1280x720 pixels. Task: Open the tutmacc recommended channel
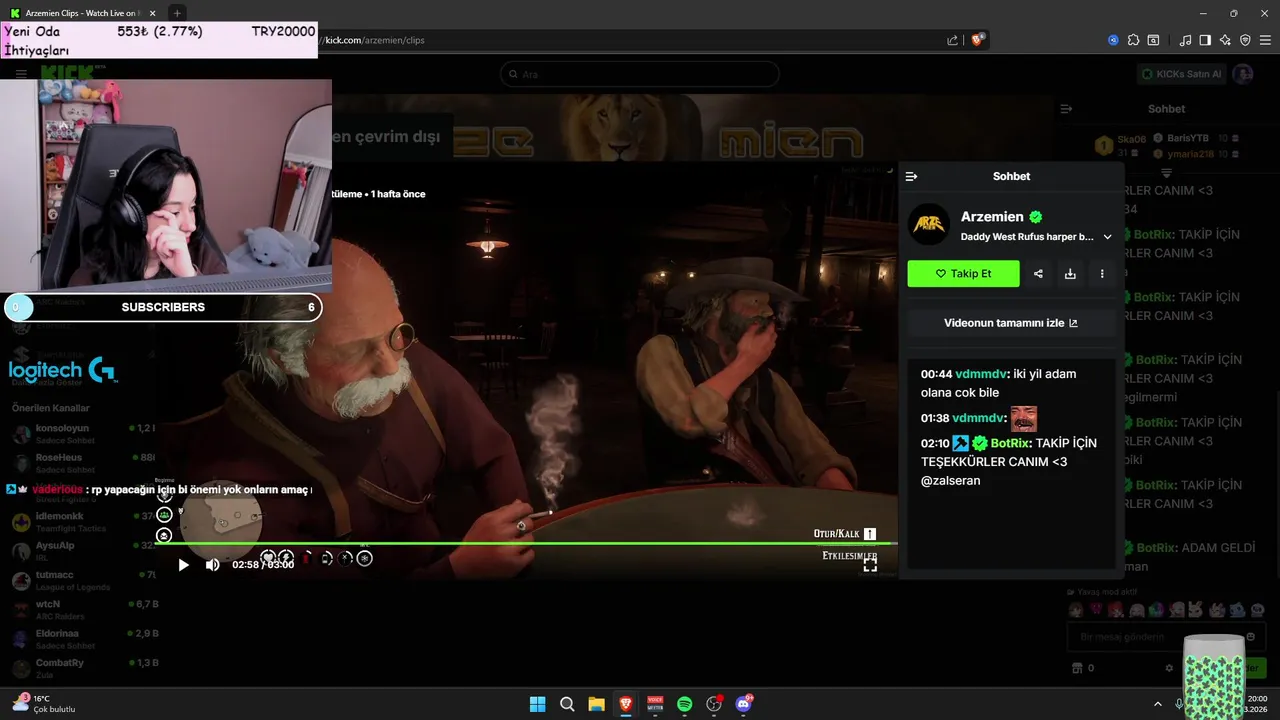pyautogui.click(x=82, y=580)
